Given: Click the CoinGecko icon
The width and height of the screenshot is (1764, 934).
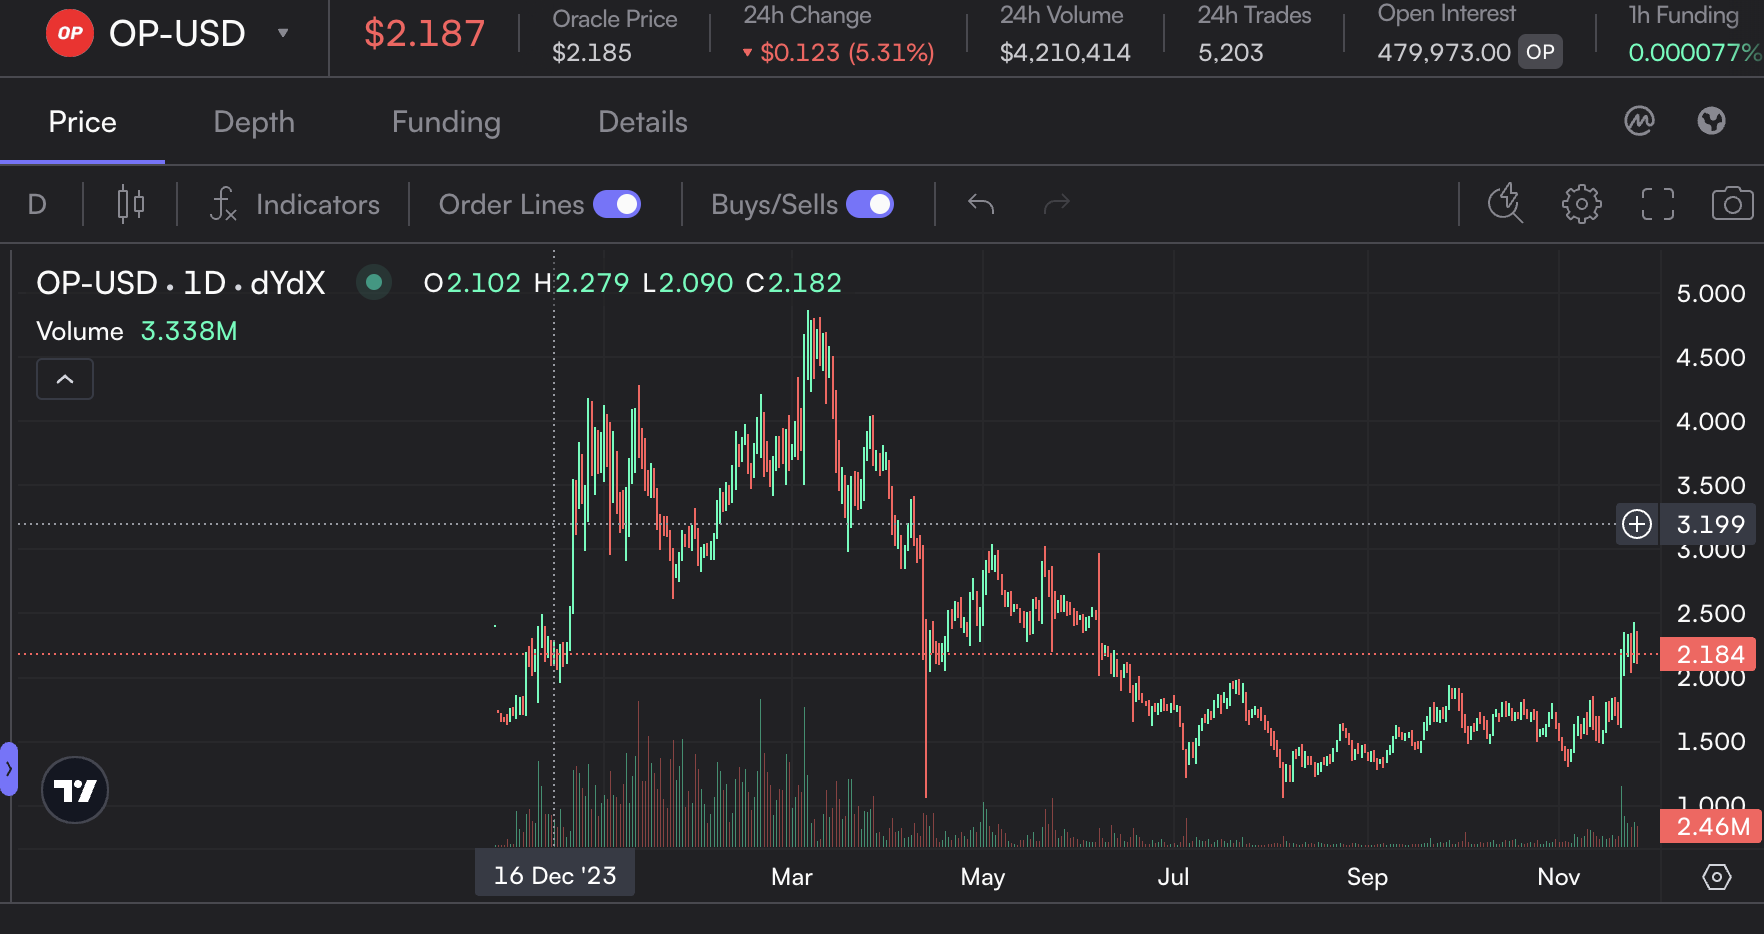Looking at the screenshot, I should (x=1711, y=121).
